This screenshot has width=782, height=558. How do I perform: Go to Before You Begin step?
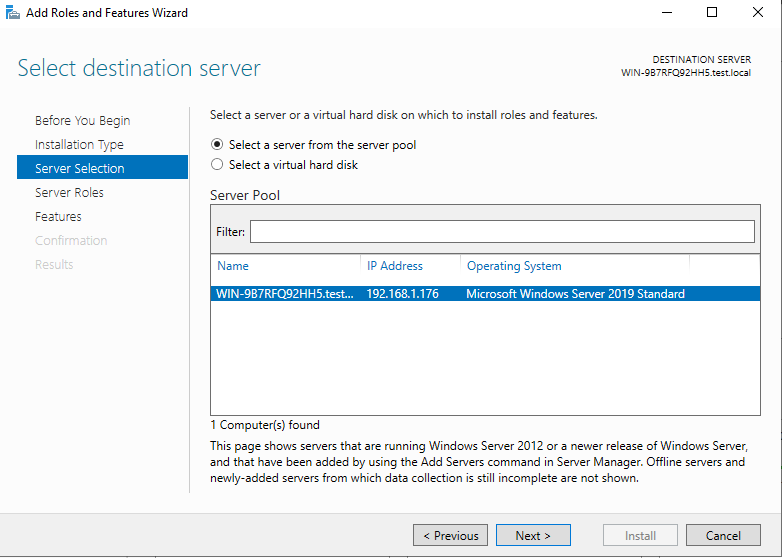82,121
